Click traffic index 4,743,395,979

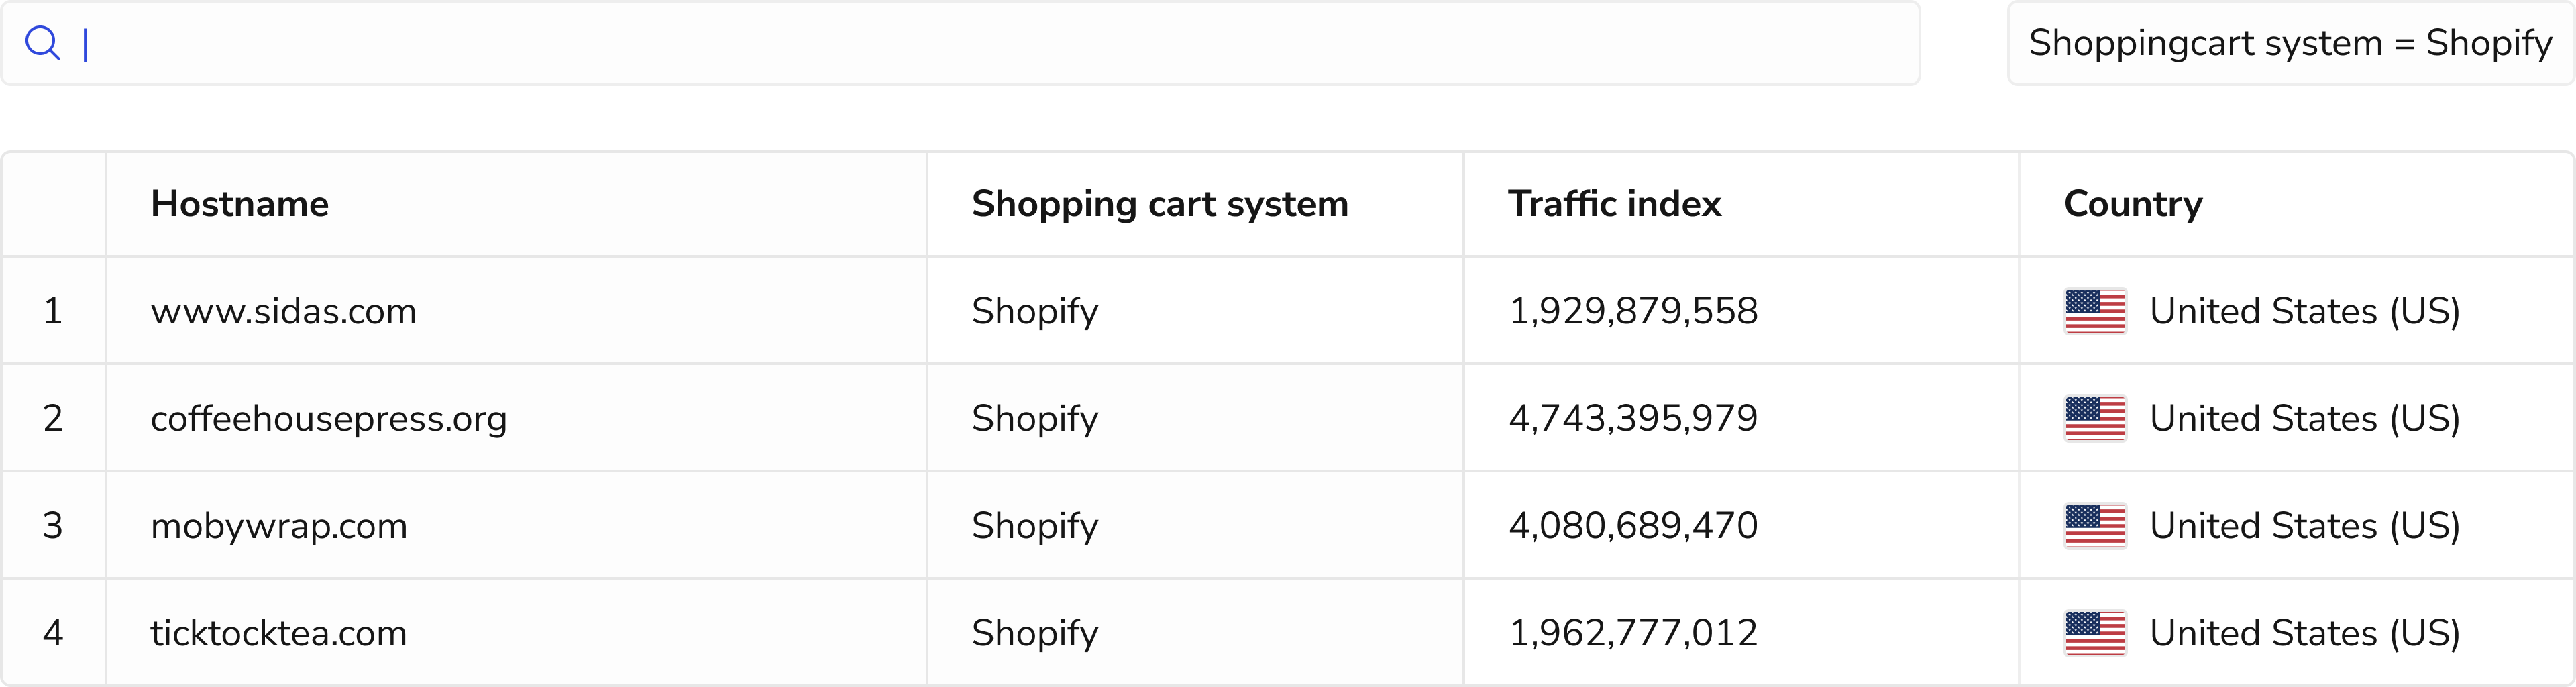tap(1633, 418)
